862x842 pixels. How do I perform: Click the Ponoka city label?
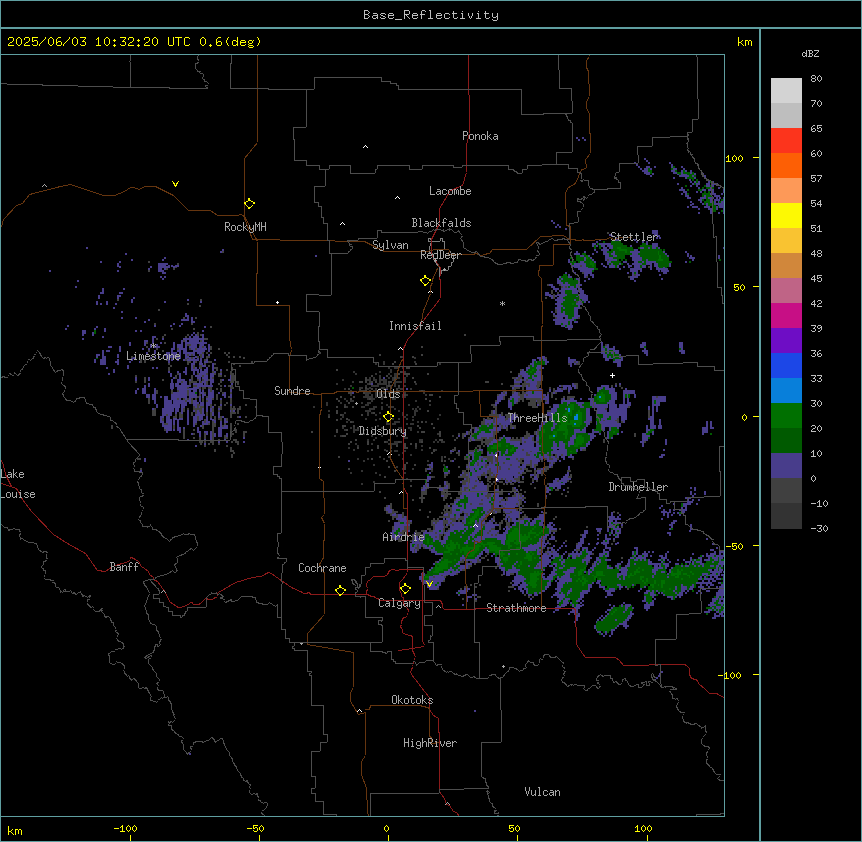[x=480, y=136]
